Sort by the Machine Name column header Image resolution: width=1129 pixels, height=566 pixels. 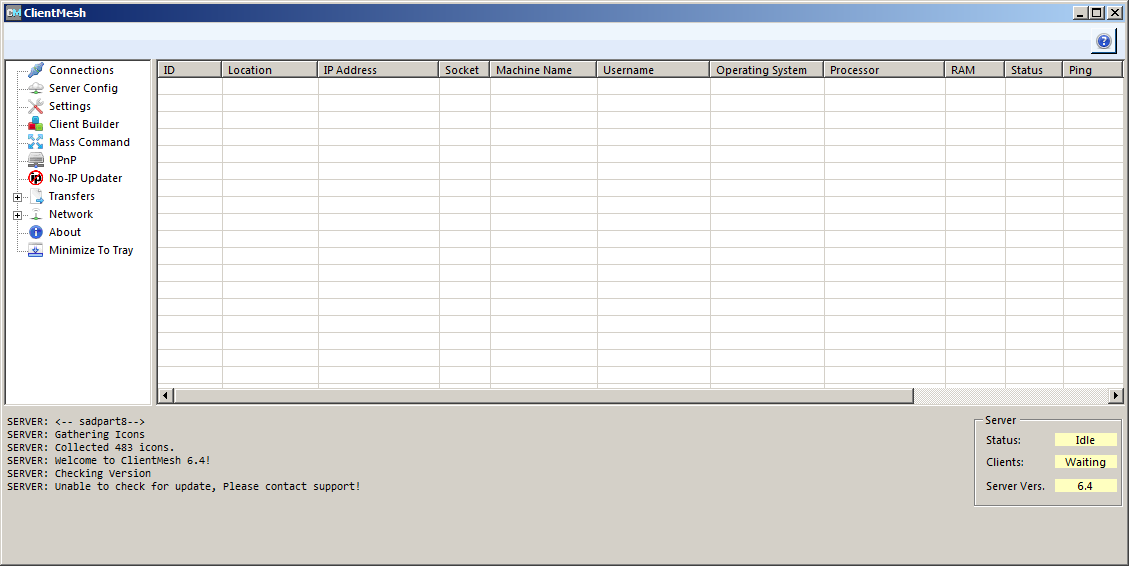click(x=543, y=70)
